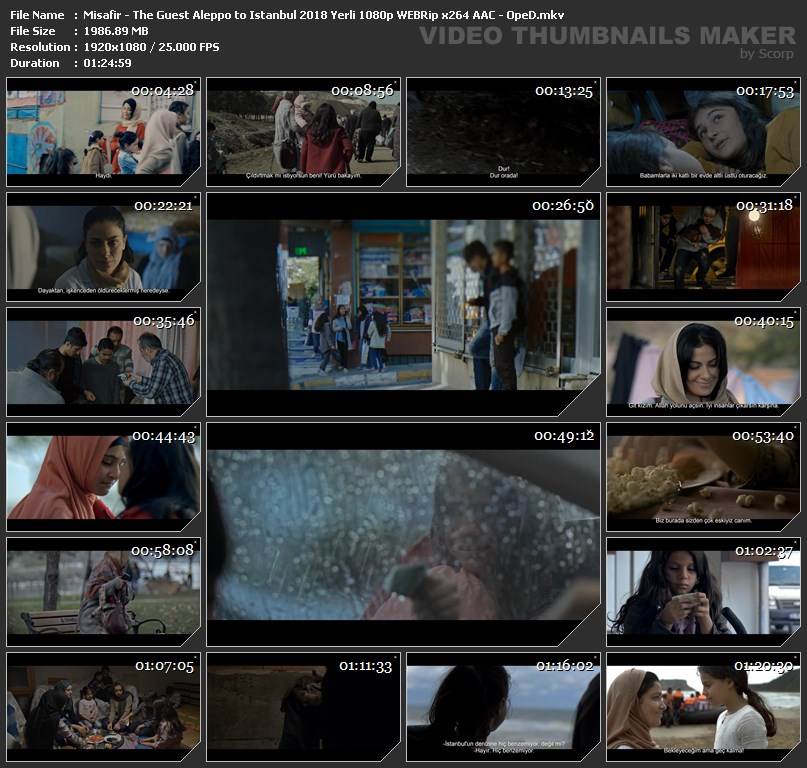807x768 pixels.
Task: Choose the thumbnail at 01:02:37
Action: (x=704, y=592)
